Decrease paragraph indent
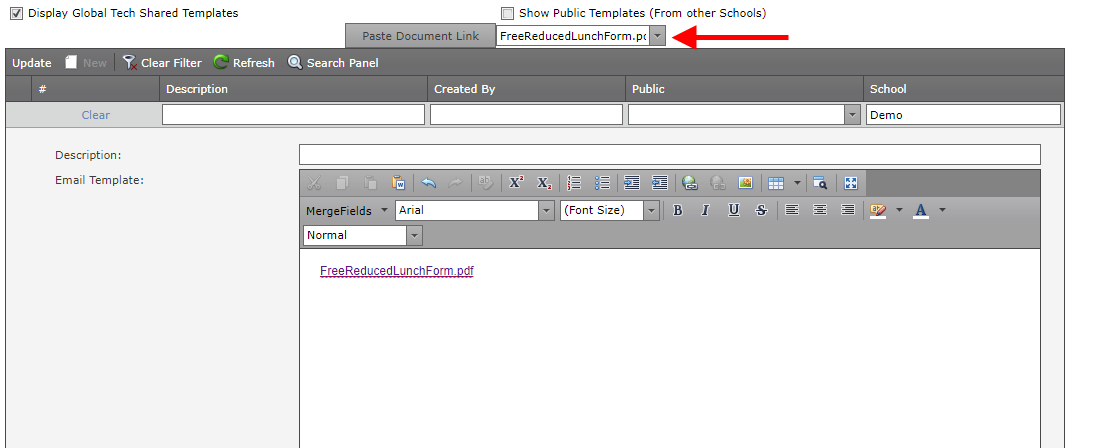 click(x=659, y=183)
